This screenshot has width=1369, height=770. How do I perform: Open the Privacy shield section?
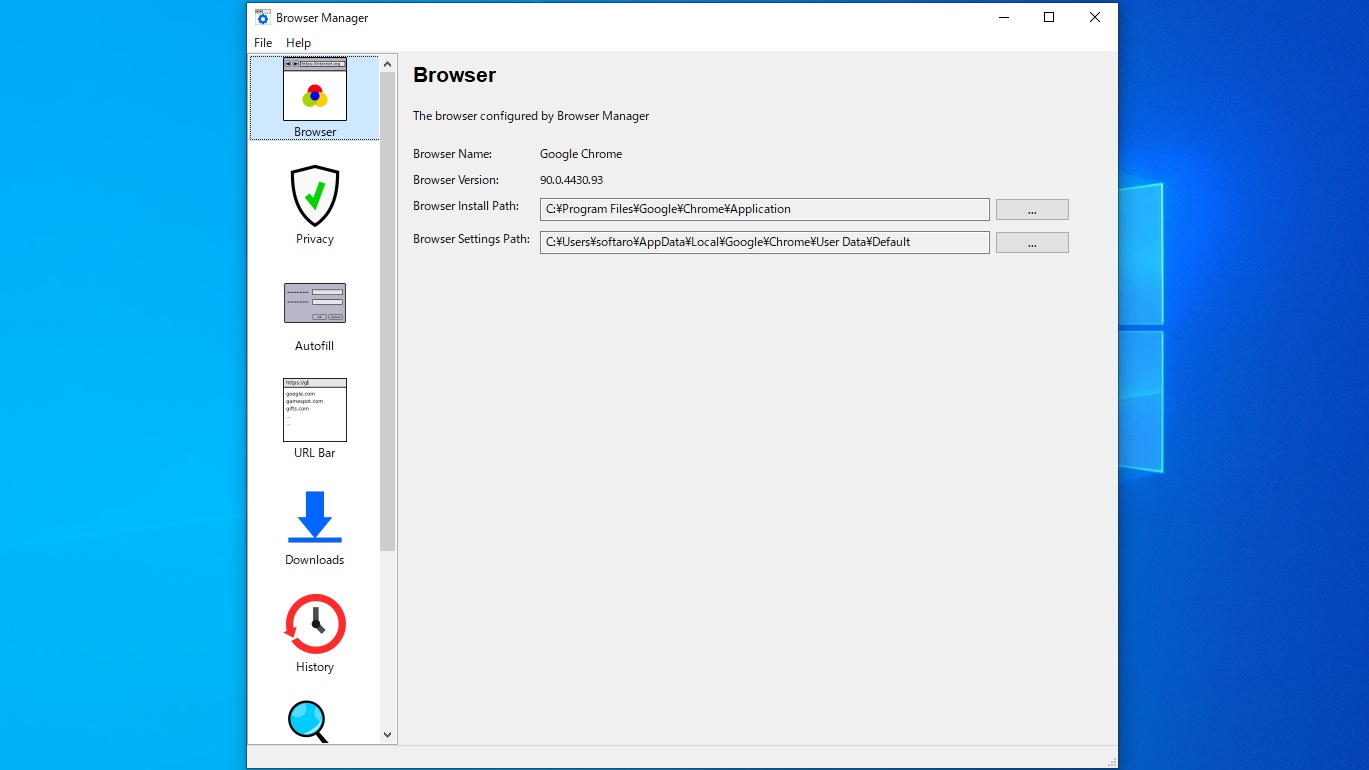[x=315, y=205]
